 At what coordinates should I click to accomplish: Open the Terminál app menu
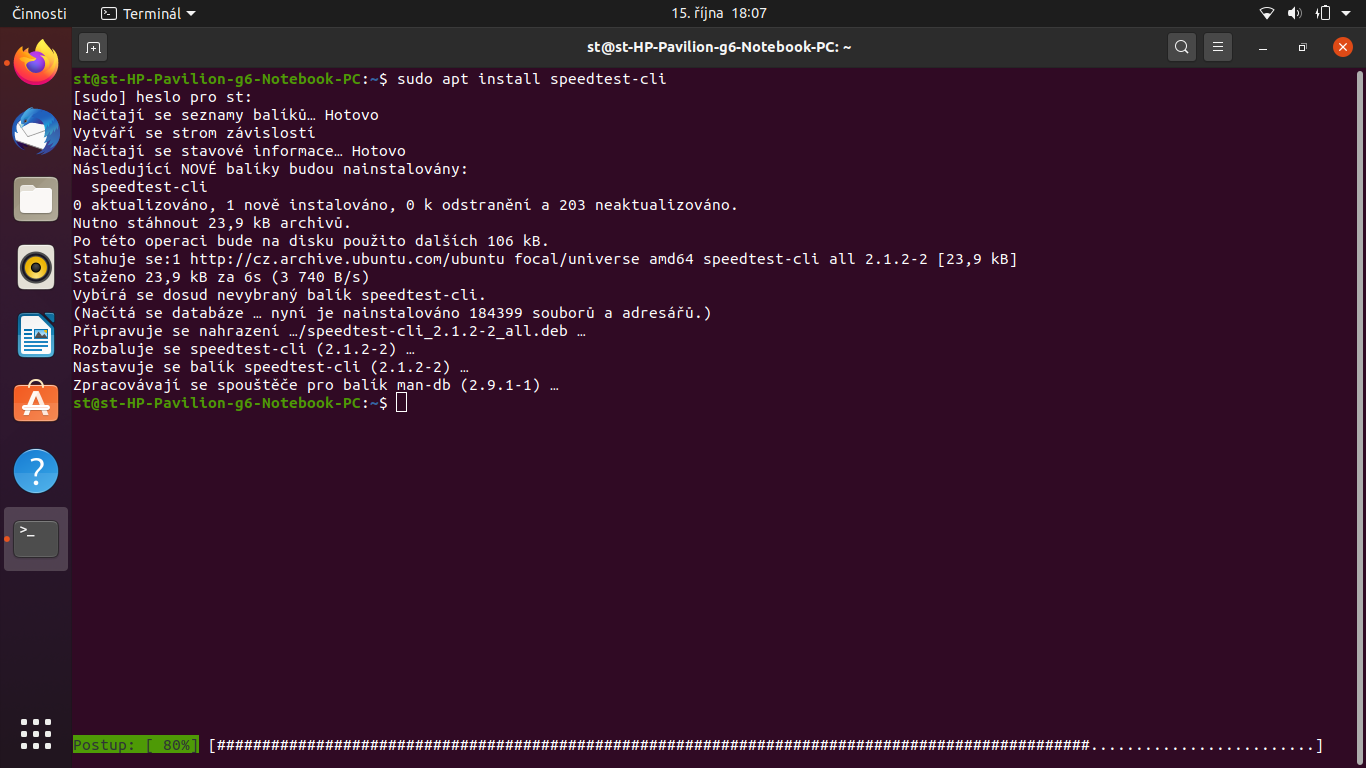tap(148, 14)
